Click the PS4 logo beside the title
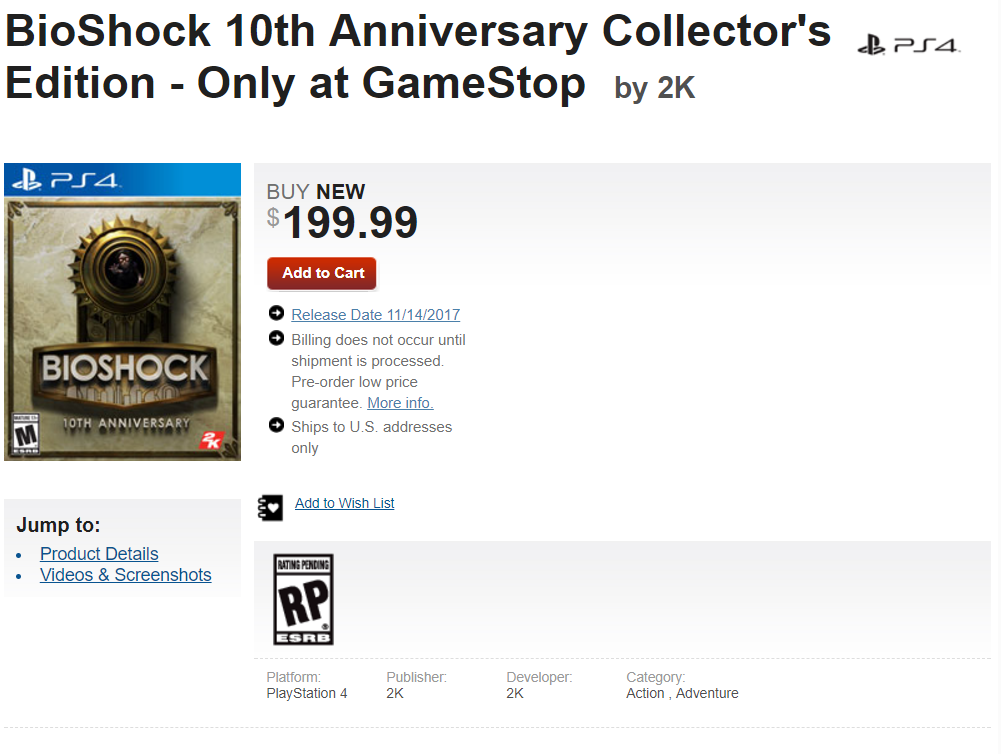Image resolution: width=1001 pixels, height=754 pixels. coord(908,45)
